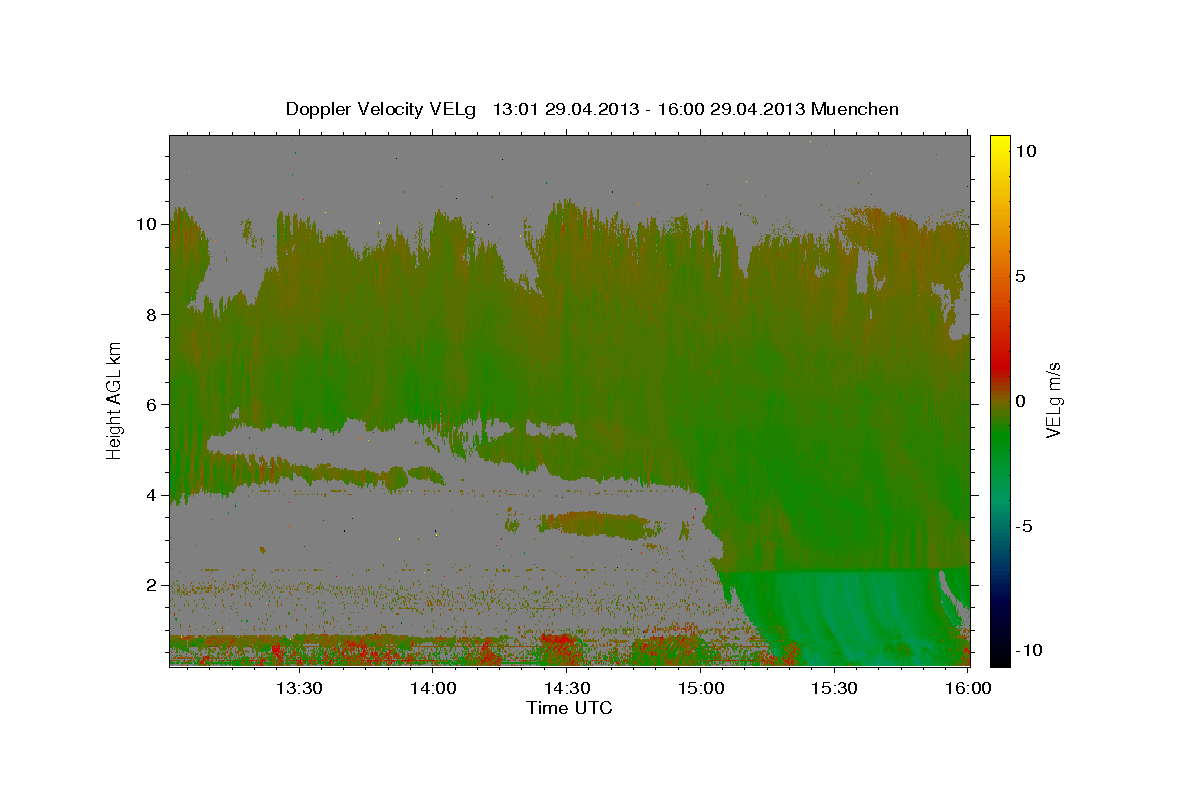Click the height axis label '4'
Screen dimensions: 1200x800
[152, 494]
